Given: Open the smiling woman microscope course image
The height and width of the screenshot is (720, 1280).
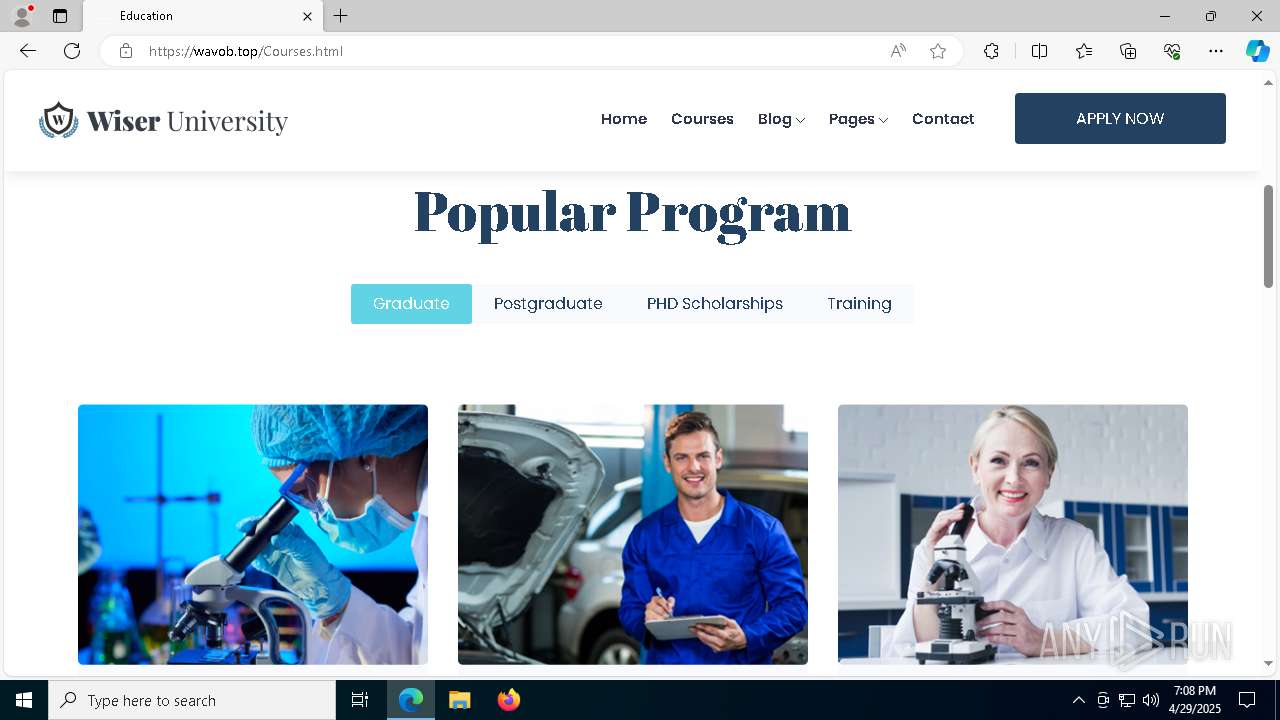Looking at the screenshot, I should (x=1013, y=534).
